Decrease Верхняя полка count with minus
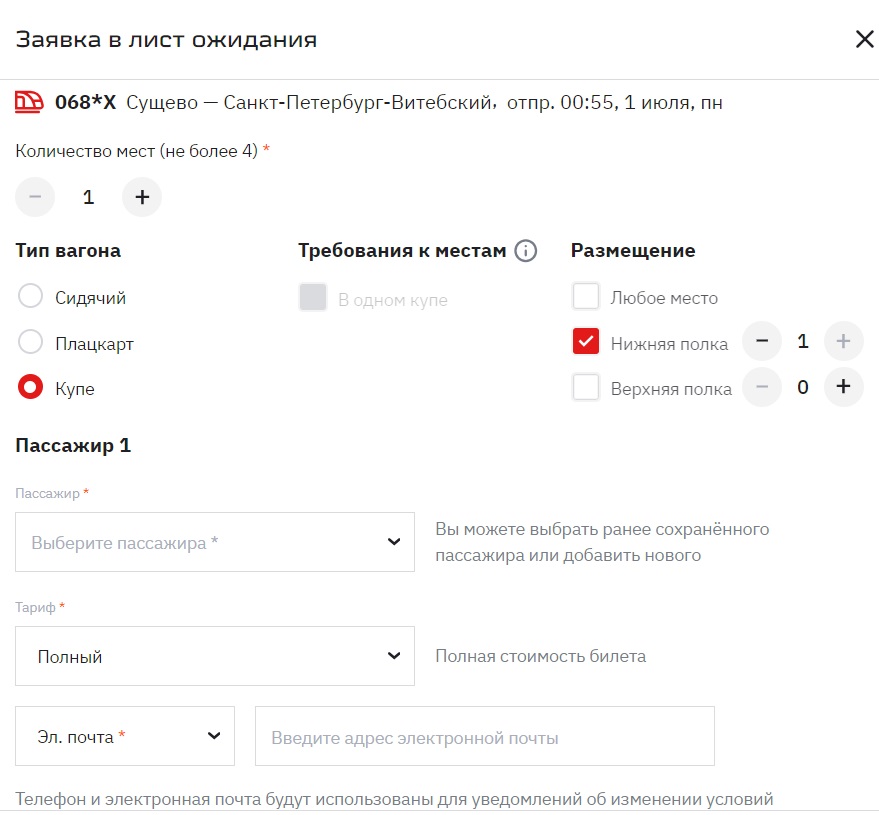Screen dimensions: 879x815 (762, 387)
